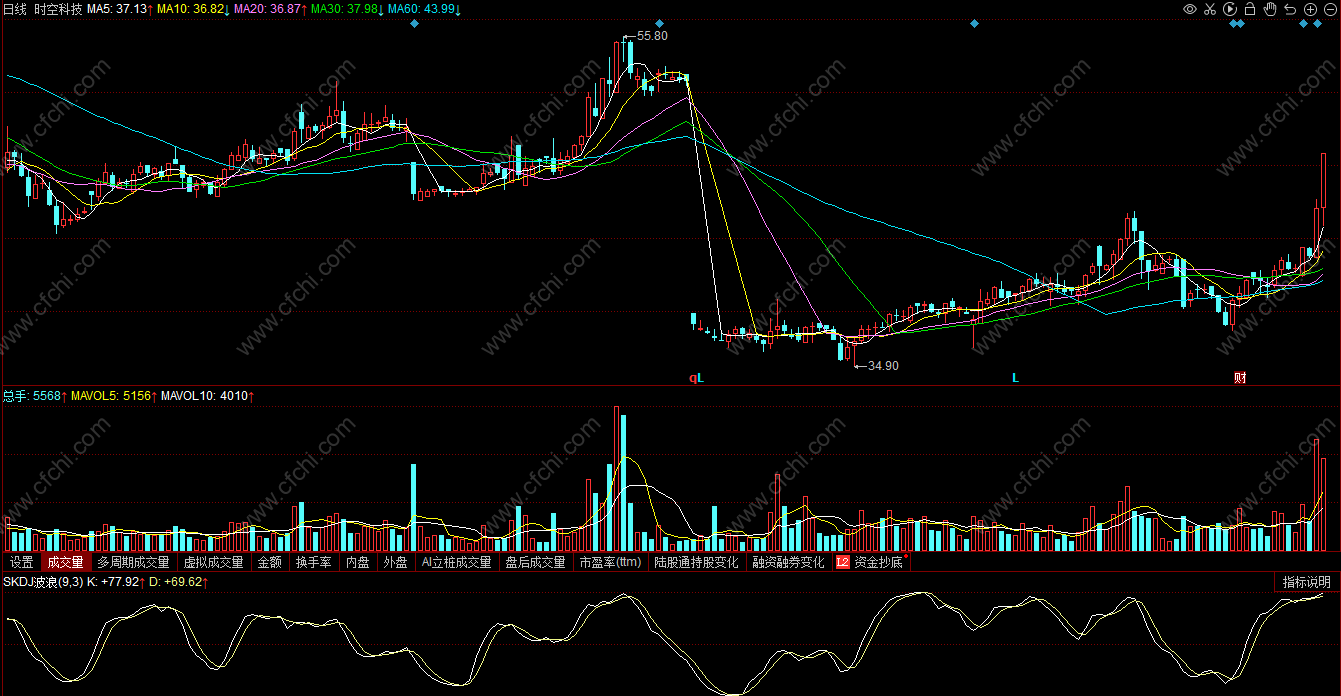Click the red qL marker under the chart
The image size is (1341, 696).
(696, 378)
